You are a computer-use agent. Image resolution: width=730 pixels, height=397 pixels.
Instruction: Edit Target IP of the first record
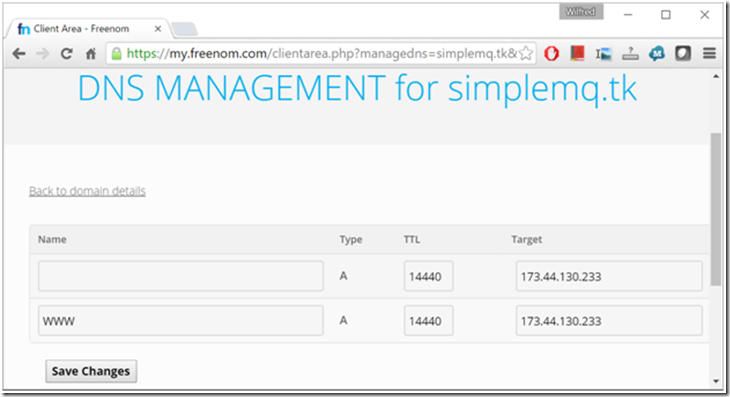click(x=609, y=276)
